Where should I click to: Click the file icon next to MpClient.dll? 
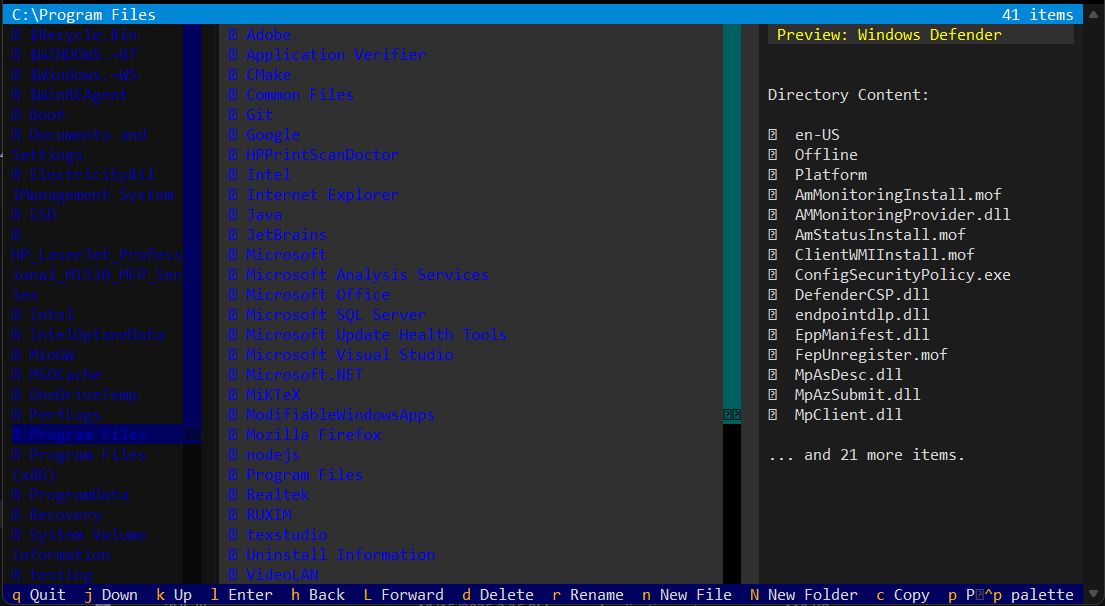(x=773, y=415)
